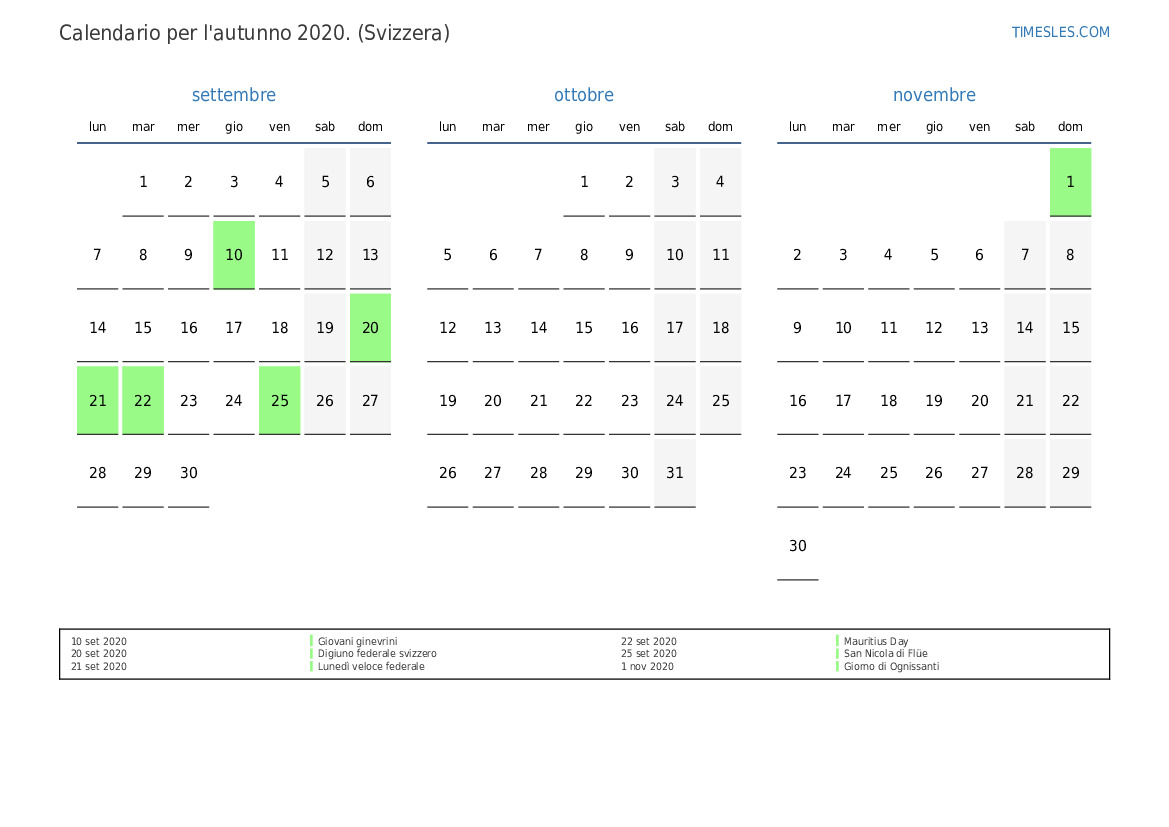Click 31 October in the calendar
This screenshot has height=827, width=1169.
[x=675, y=473]
